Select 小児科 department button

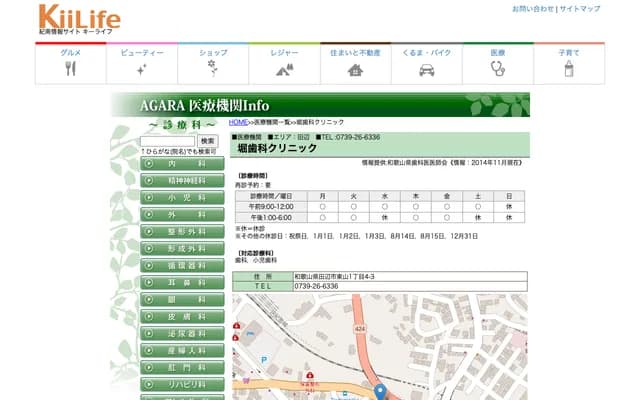(182, 198)
